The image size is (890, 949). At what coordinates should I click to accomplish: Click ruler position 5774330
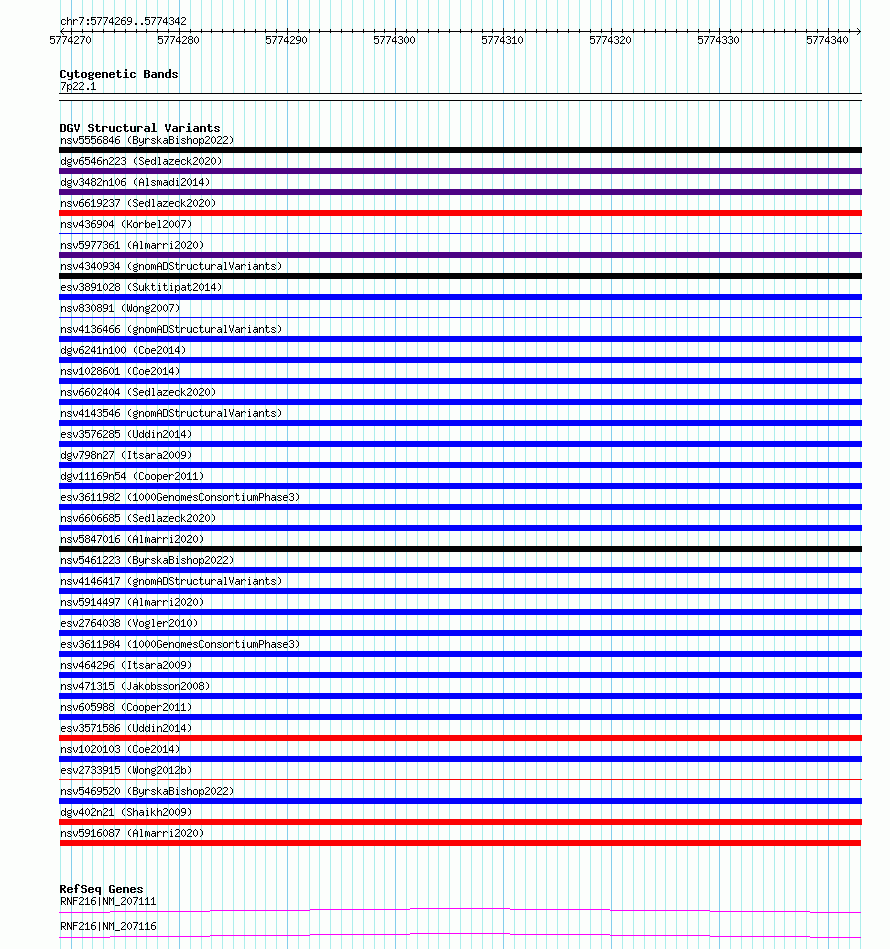pyautogui.click(x=718, y=40)
